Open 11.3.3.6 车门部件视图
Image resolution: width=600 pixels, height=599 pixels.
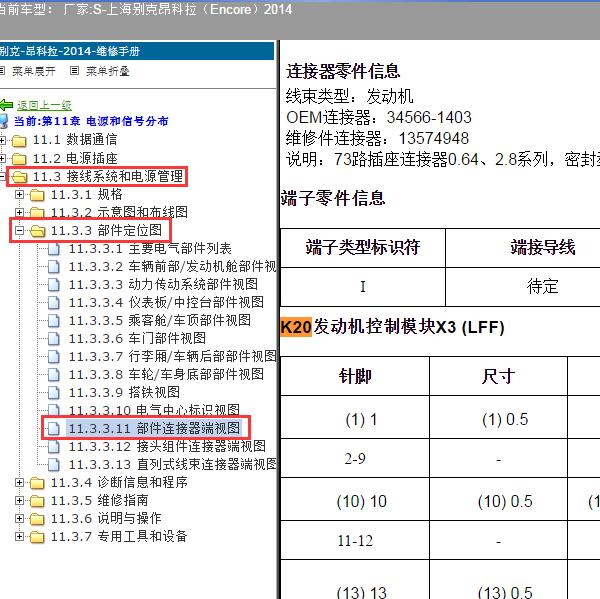click(x=137, y=338)
